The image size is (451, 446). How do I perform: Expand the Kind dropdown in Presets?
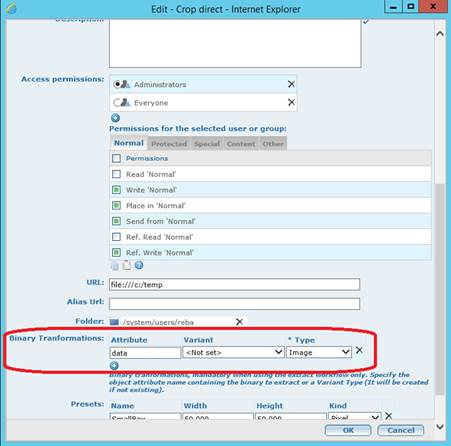[354, 416]
